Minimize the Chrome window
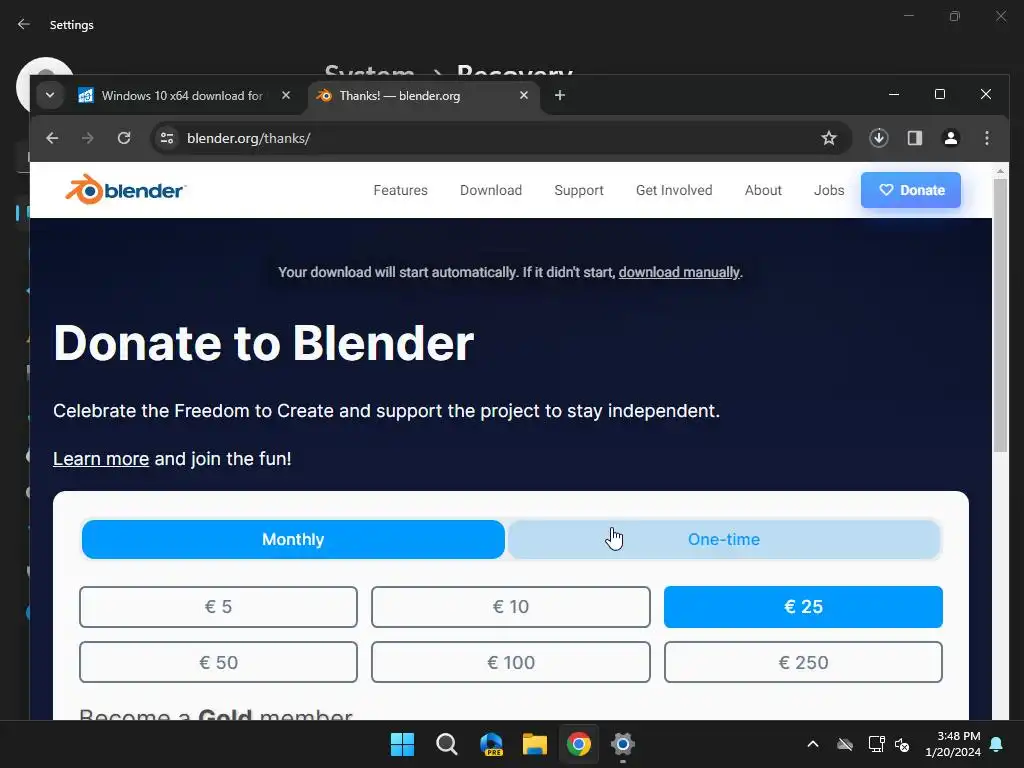The height and width of the screenshot is (768, 1024). 894,95
